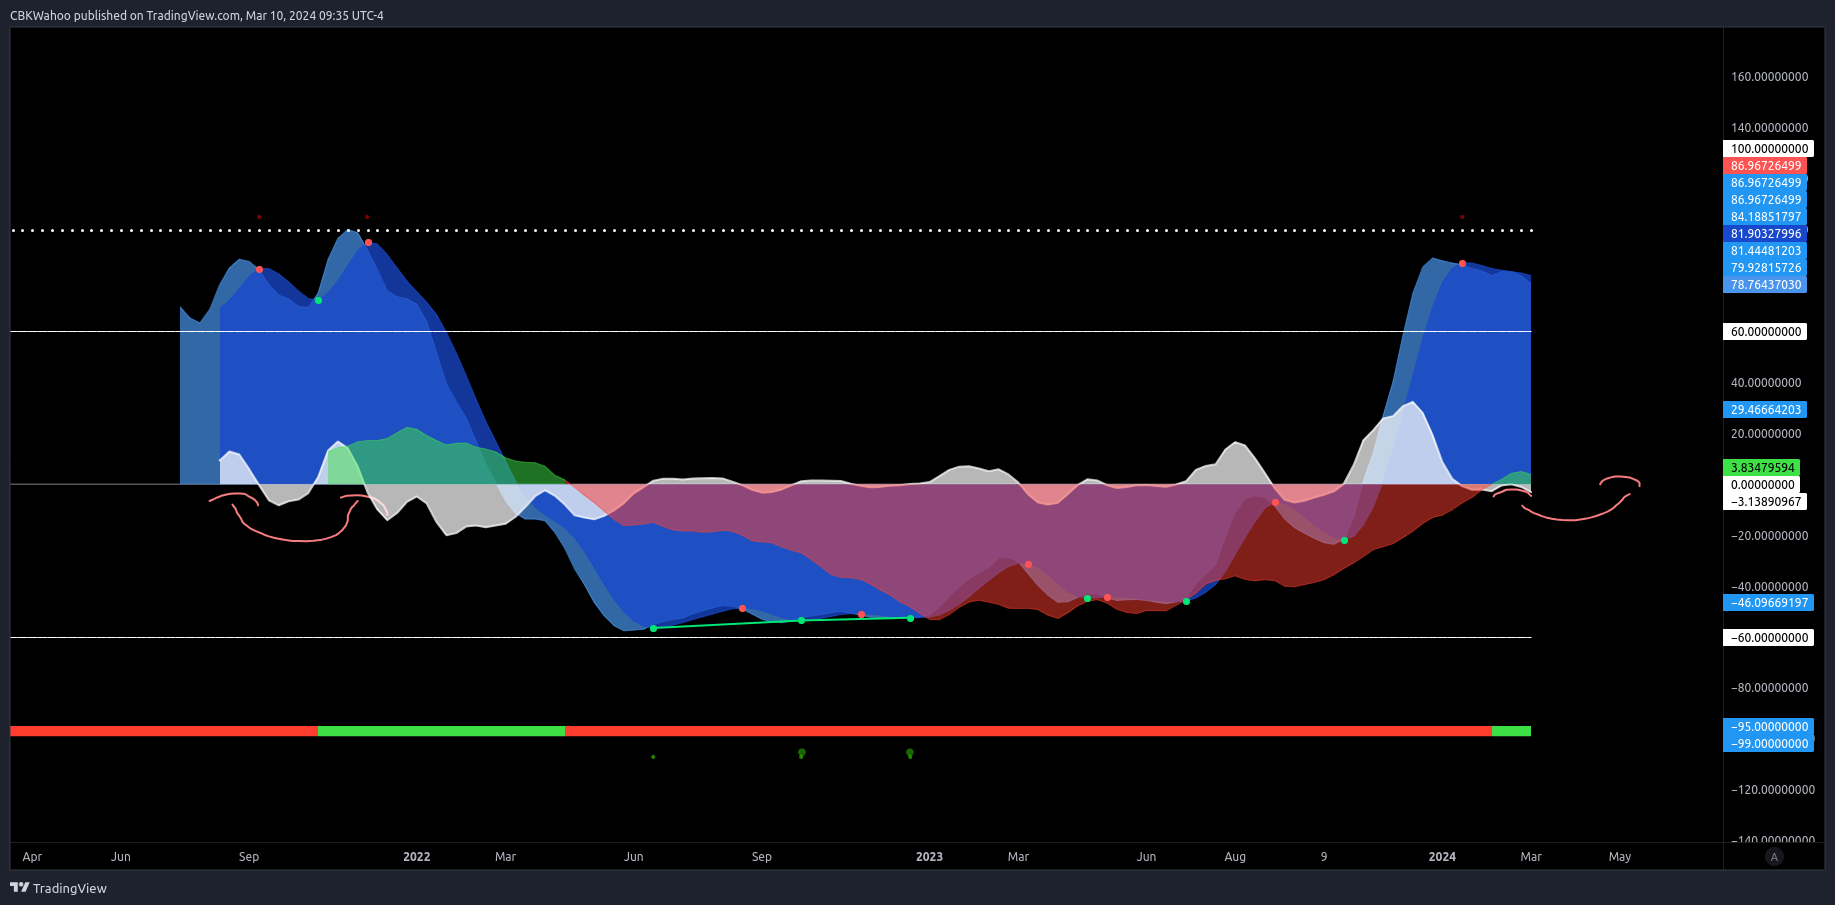
Task: Click the −40.00000000 axis label
Action: pos(1769,587)
